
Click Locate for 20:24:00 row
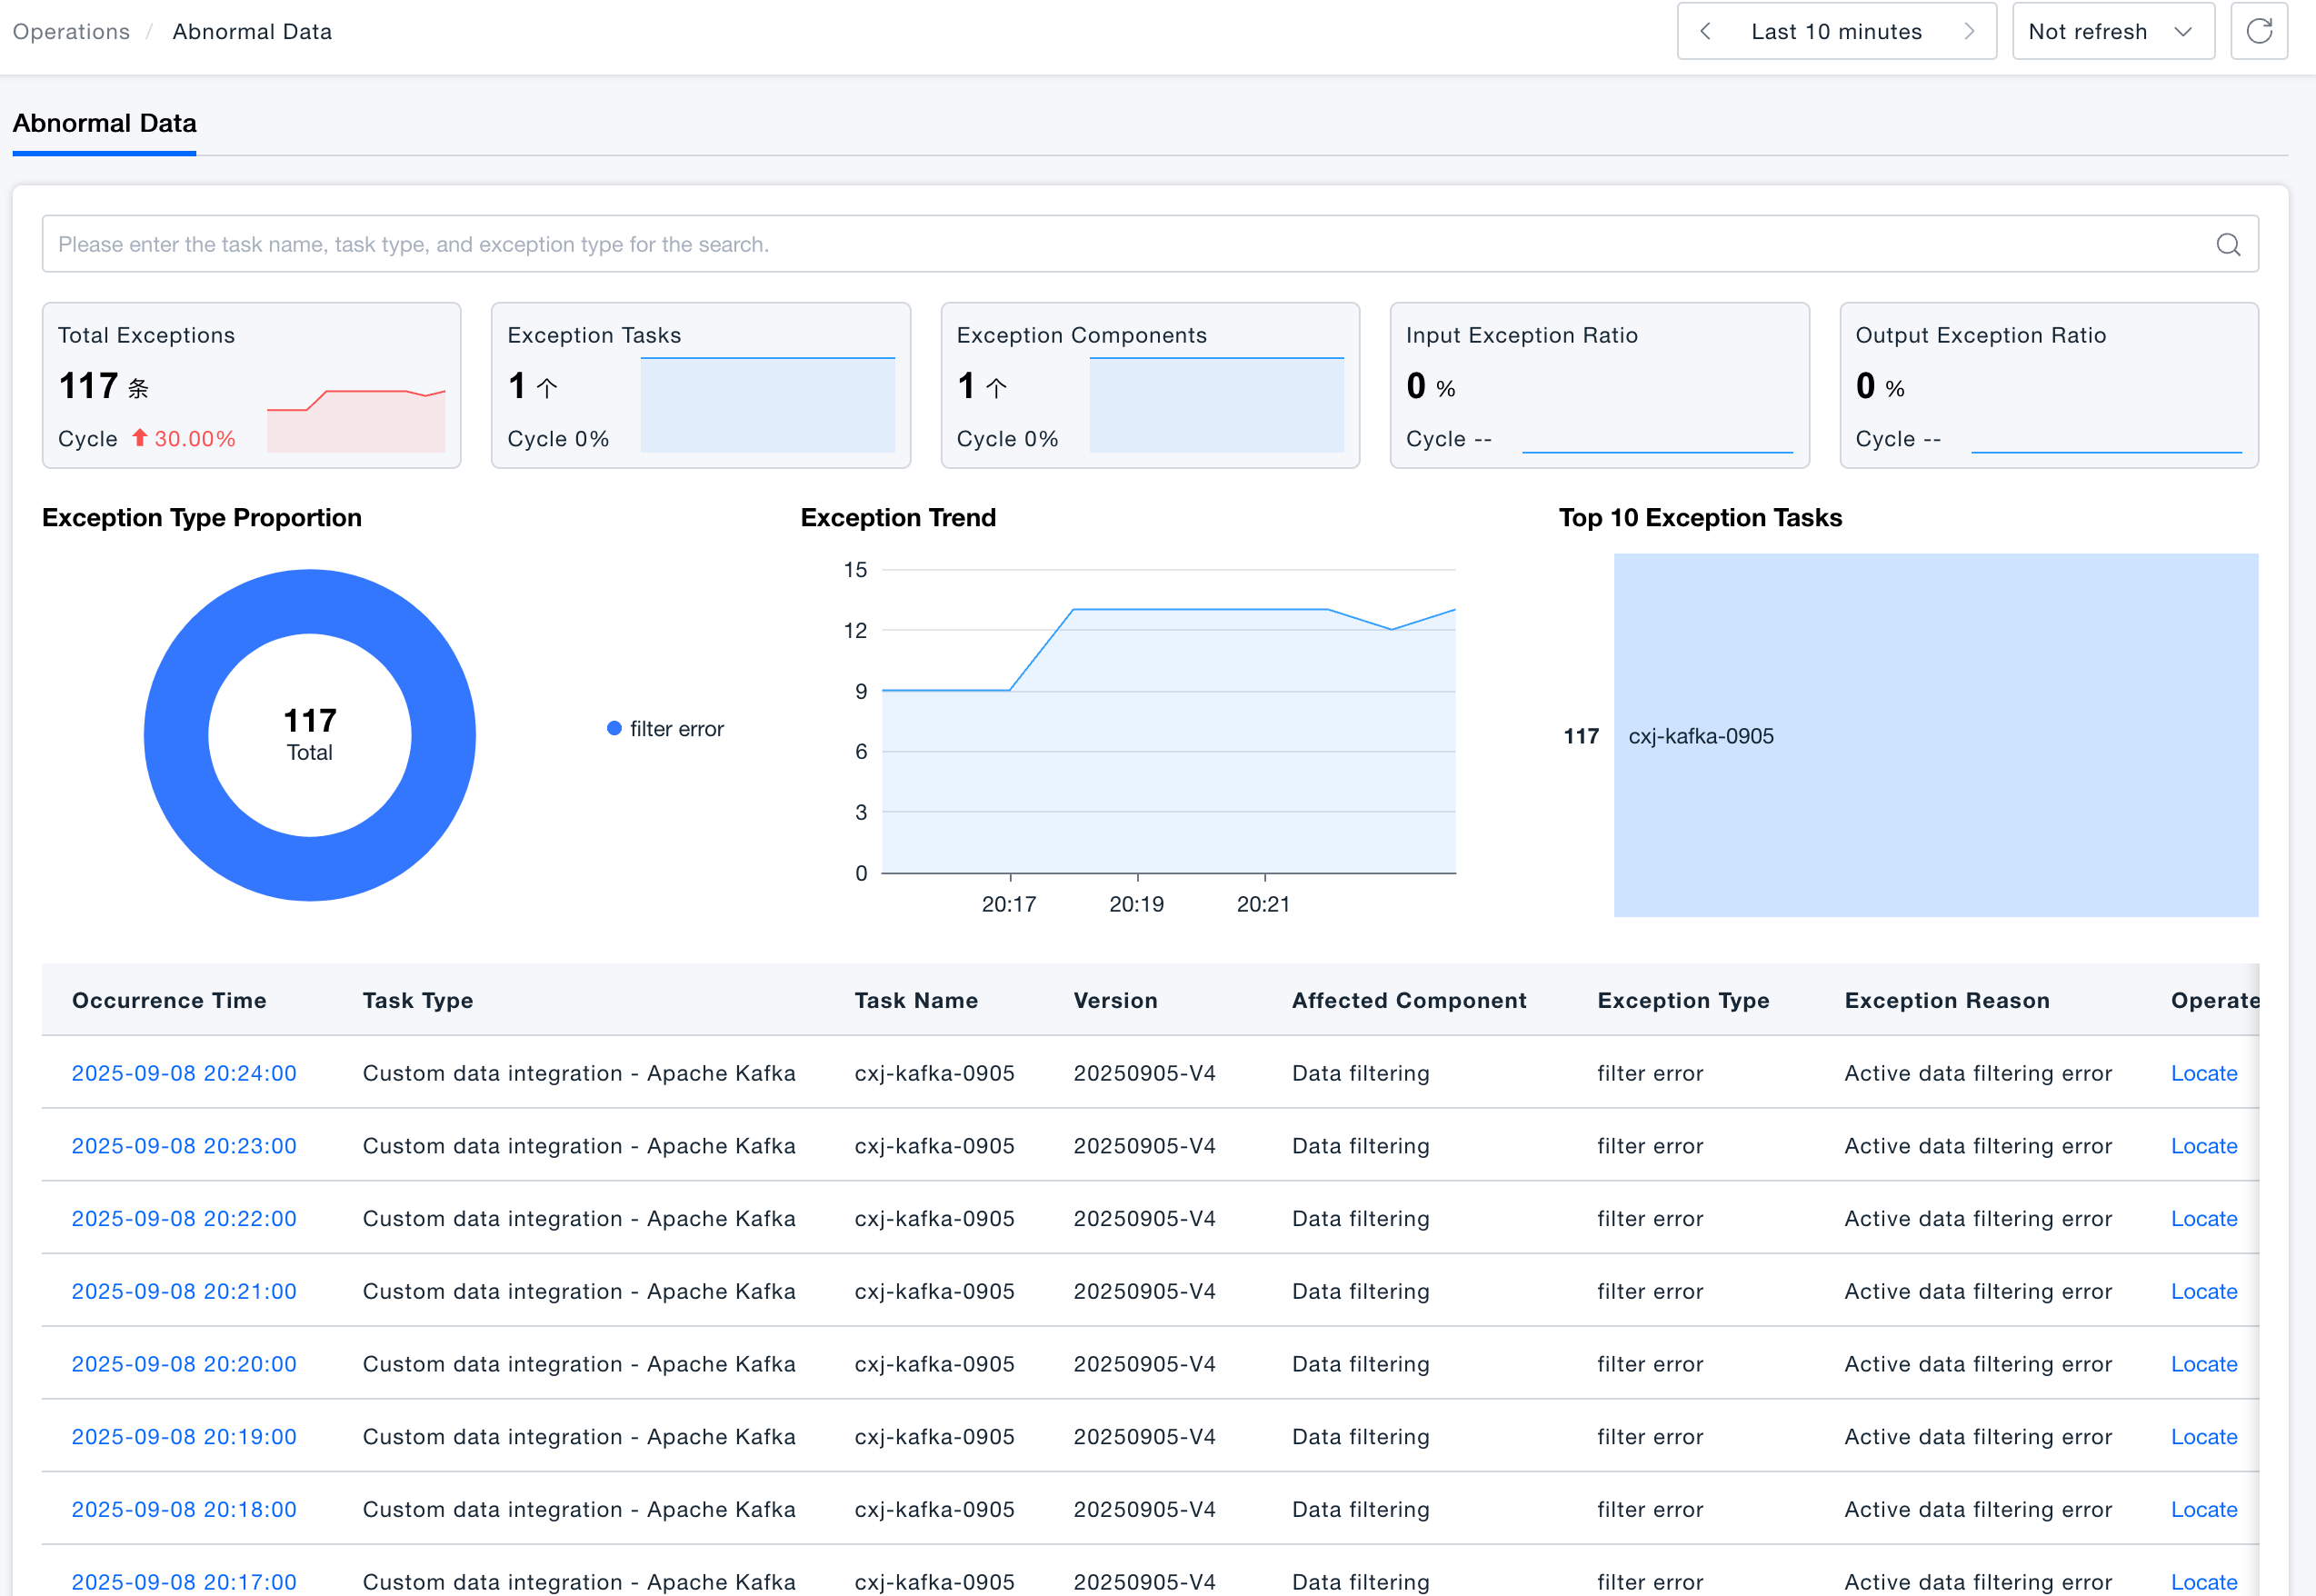[x=2203, y=1073]
